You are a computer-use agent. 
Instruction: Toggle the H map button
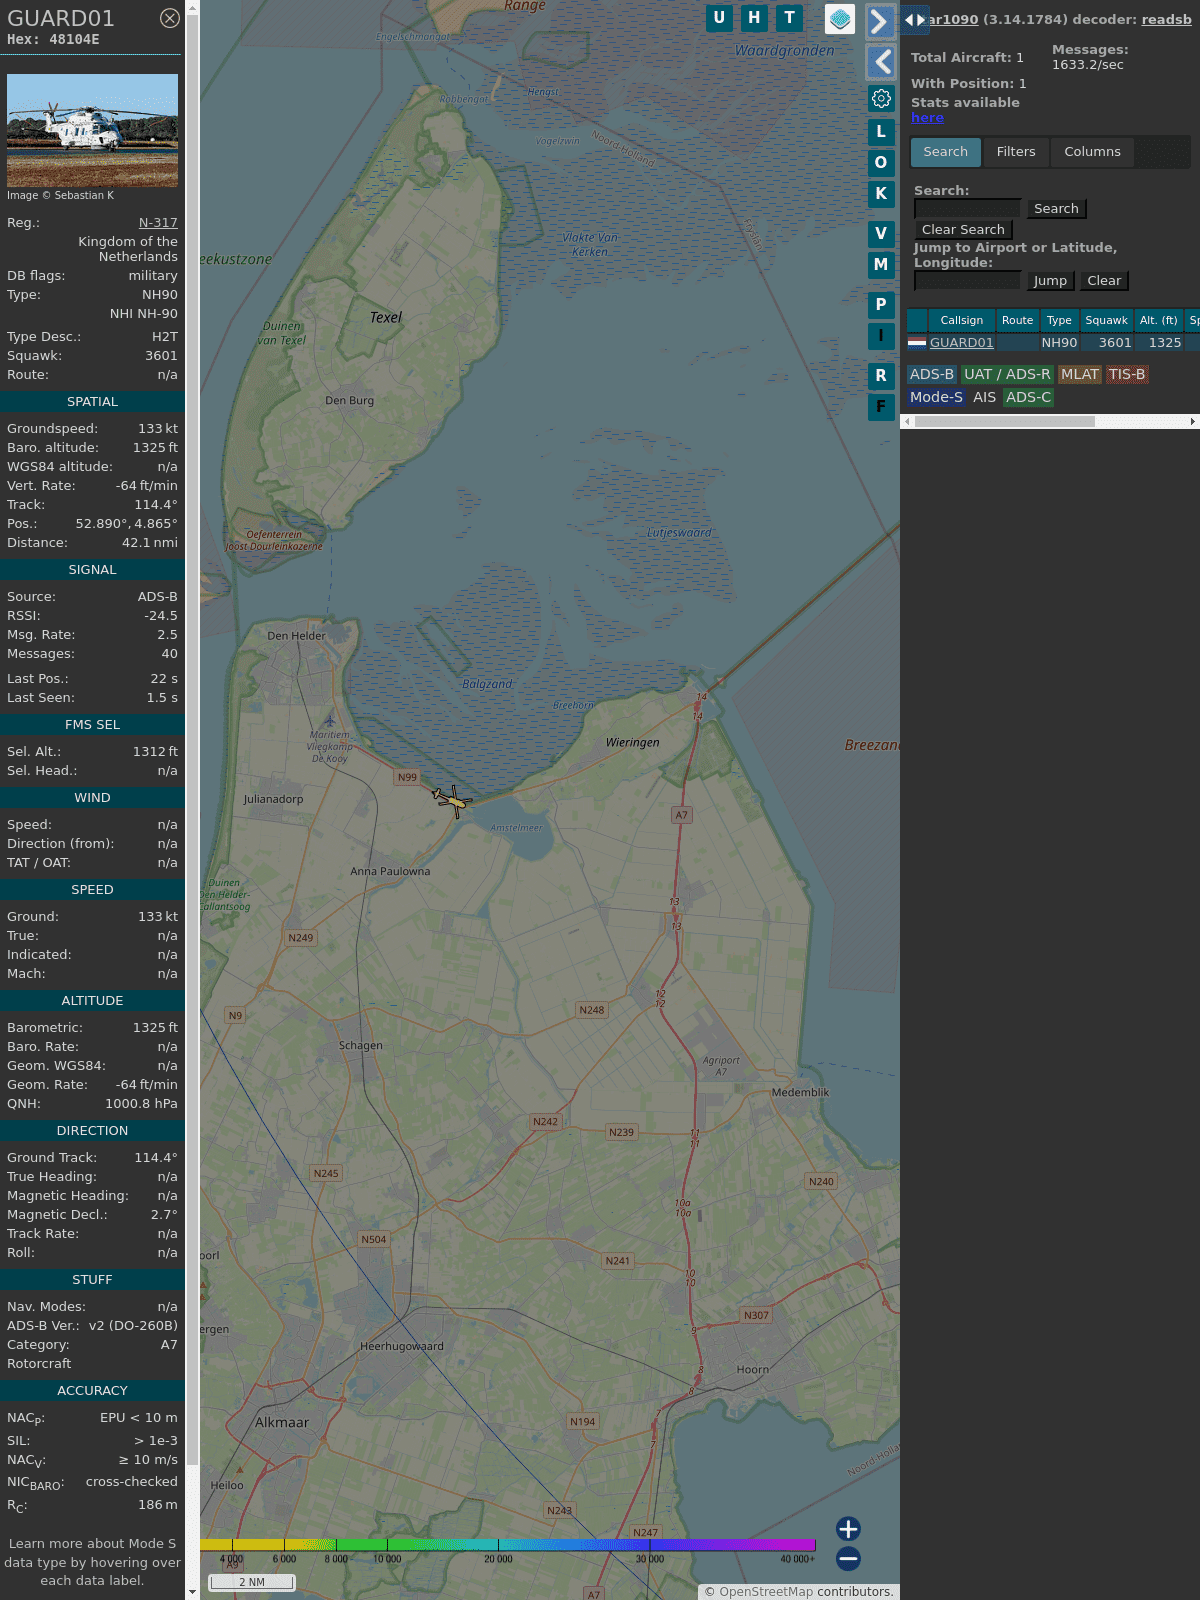click(754, 18)
